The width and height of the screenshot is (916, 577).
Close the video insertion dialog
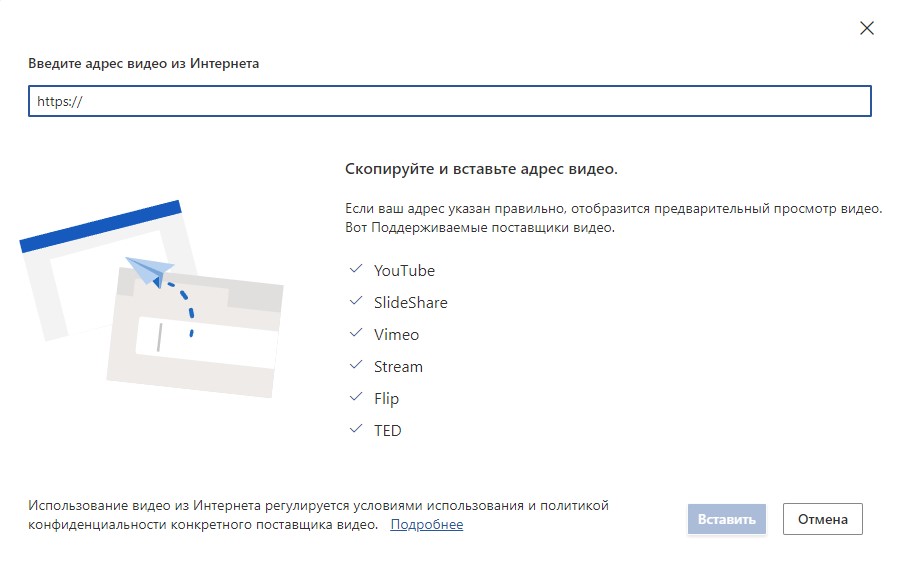[867, 29]
